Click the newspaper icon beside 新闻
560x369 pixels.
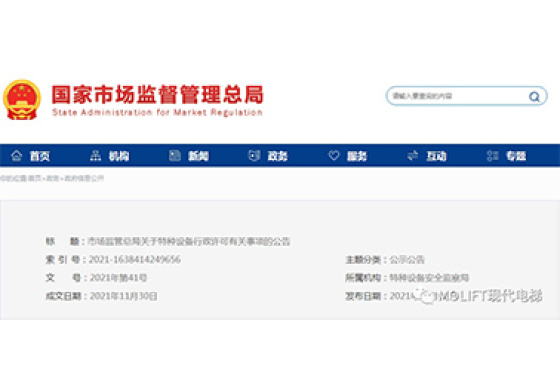tap(175, 156)
